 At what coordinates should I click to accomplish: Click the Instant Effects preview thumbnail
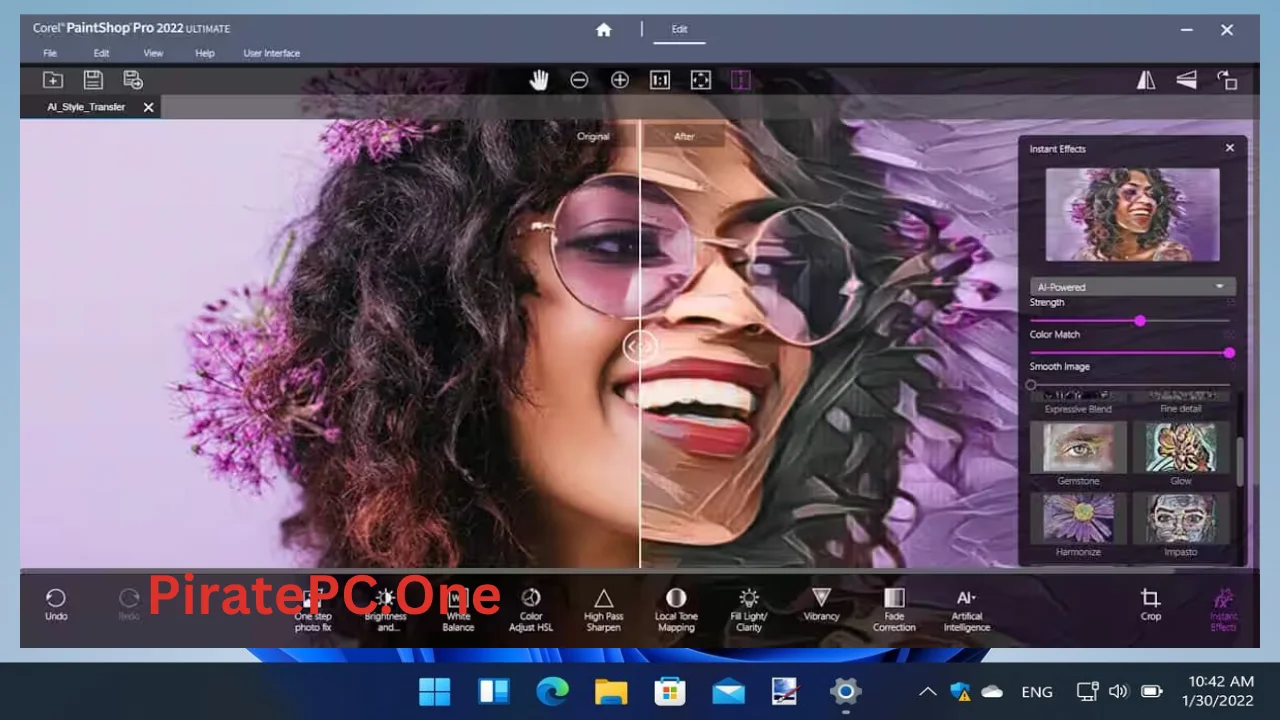(x=1132, y=214)
